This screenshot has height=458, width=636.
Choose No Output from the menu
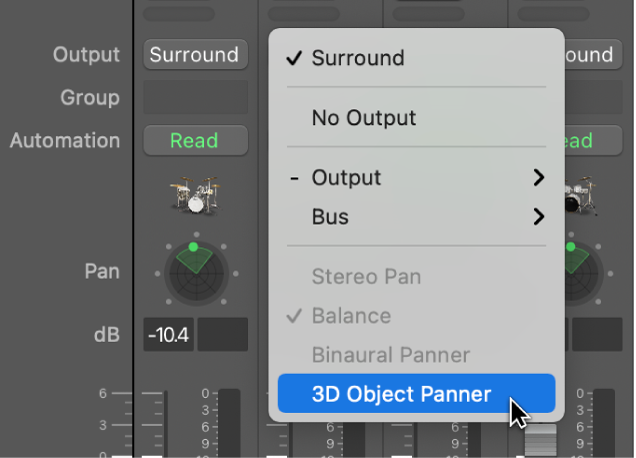coord(364,118)
